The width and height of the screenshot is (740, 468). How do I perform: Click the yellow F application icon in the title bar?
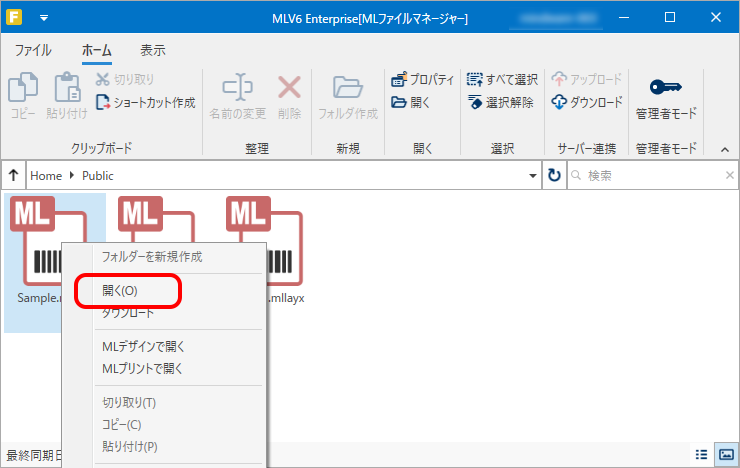14,17
